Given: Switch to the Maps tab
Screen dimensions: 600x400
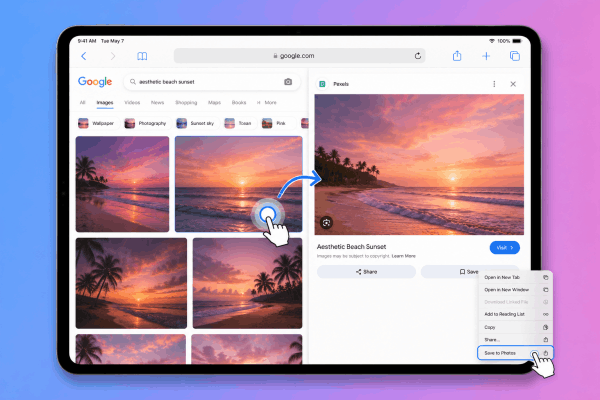Looking at the screenshot, I should click(x=214, y=103).
